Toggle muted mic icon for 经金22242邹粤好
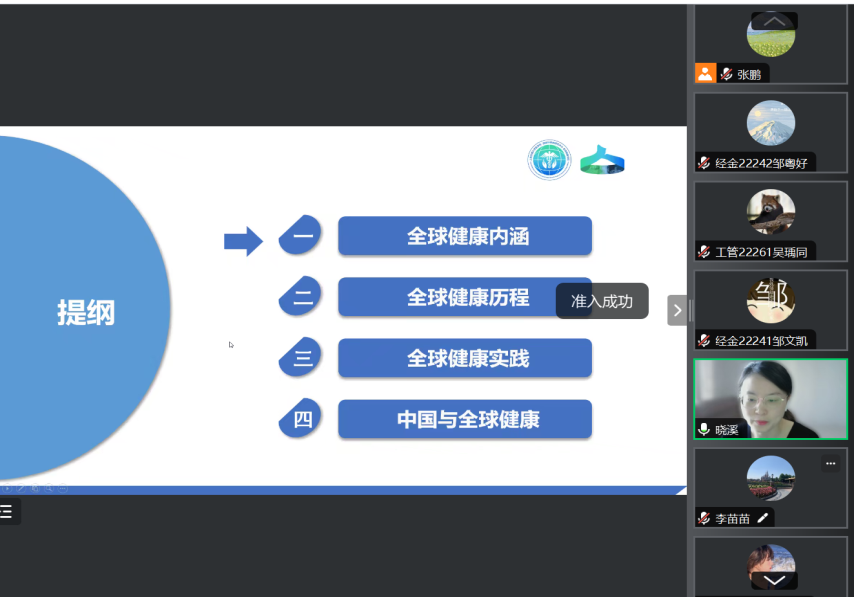This screenshot has height=597, width=854. click(704, 163)
